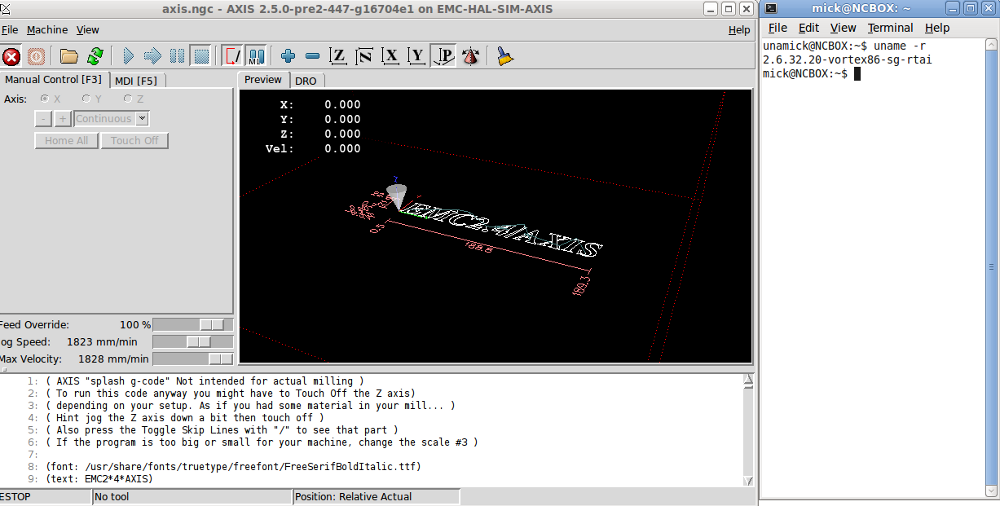The image size is (1000, 506).
Task: Select G-code line 1 splash comment
Action: tap(205, 381)
